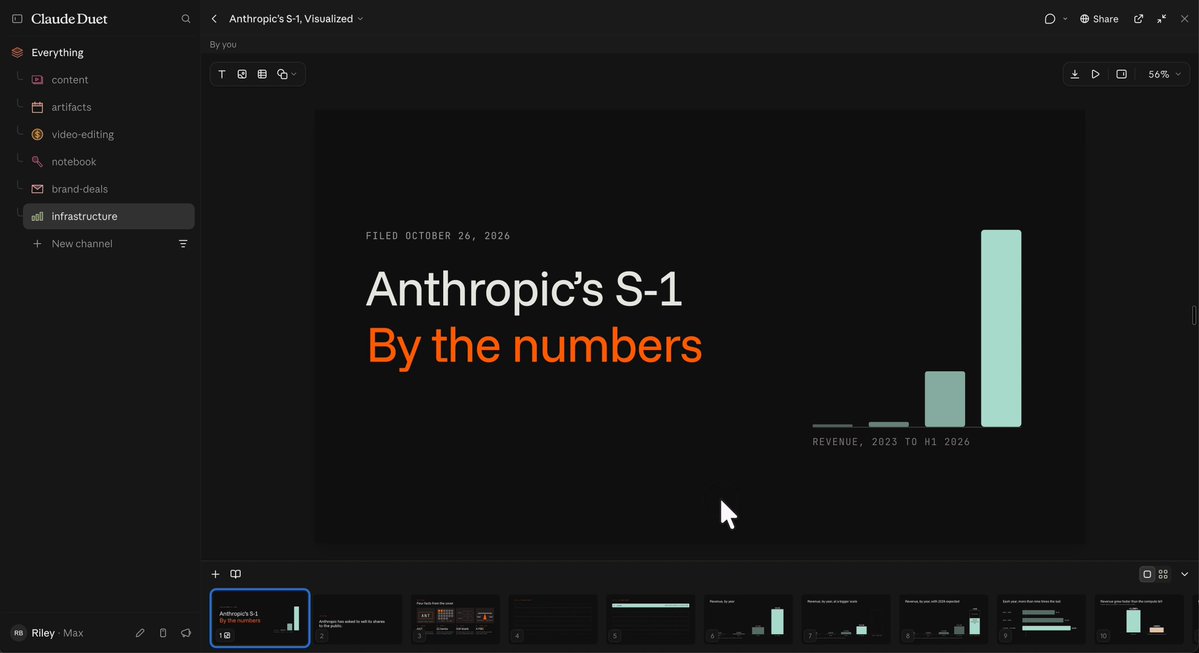Select slide 6 Revenue by year thumbnail
Viewport: 1199px width, 653px height.
click(x=749, y=619)
